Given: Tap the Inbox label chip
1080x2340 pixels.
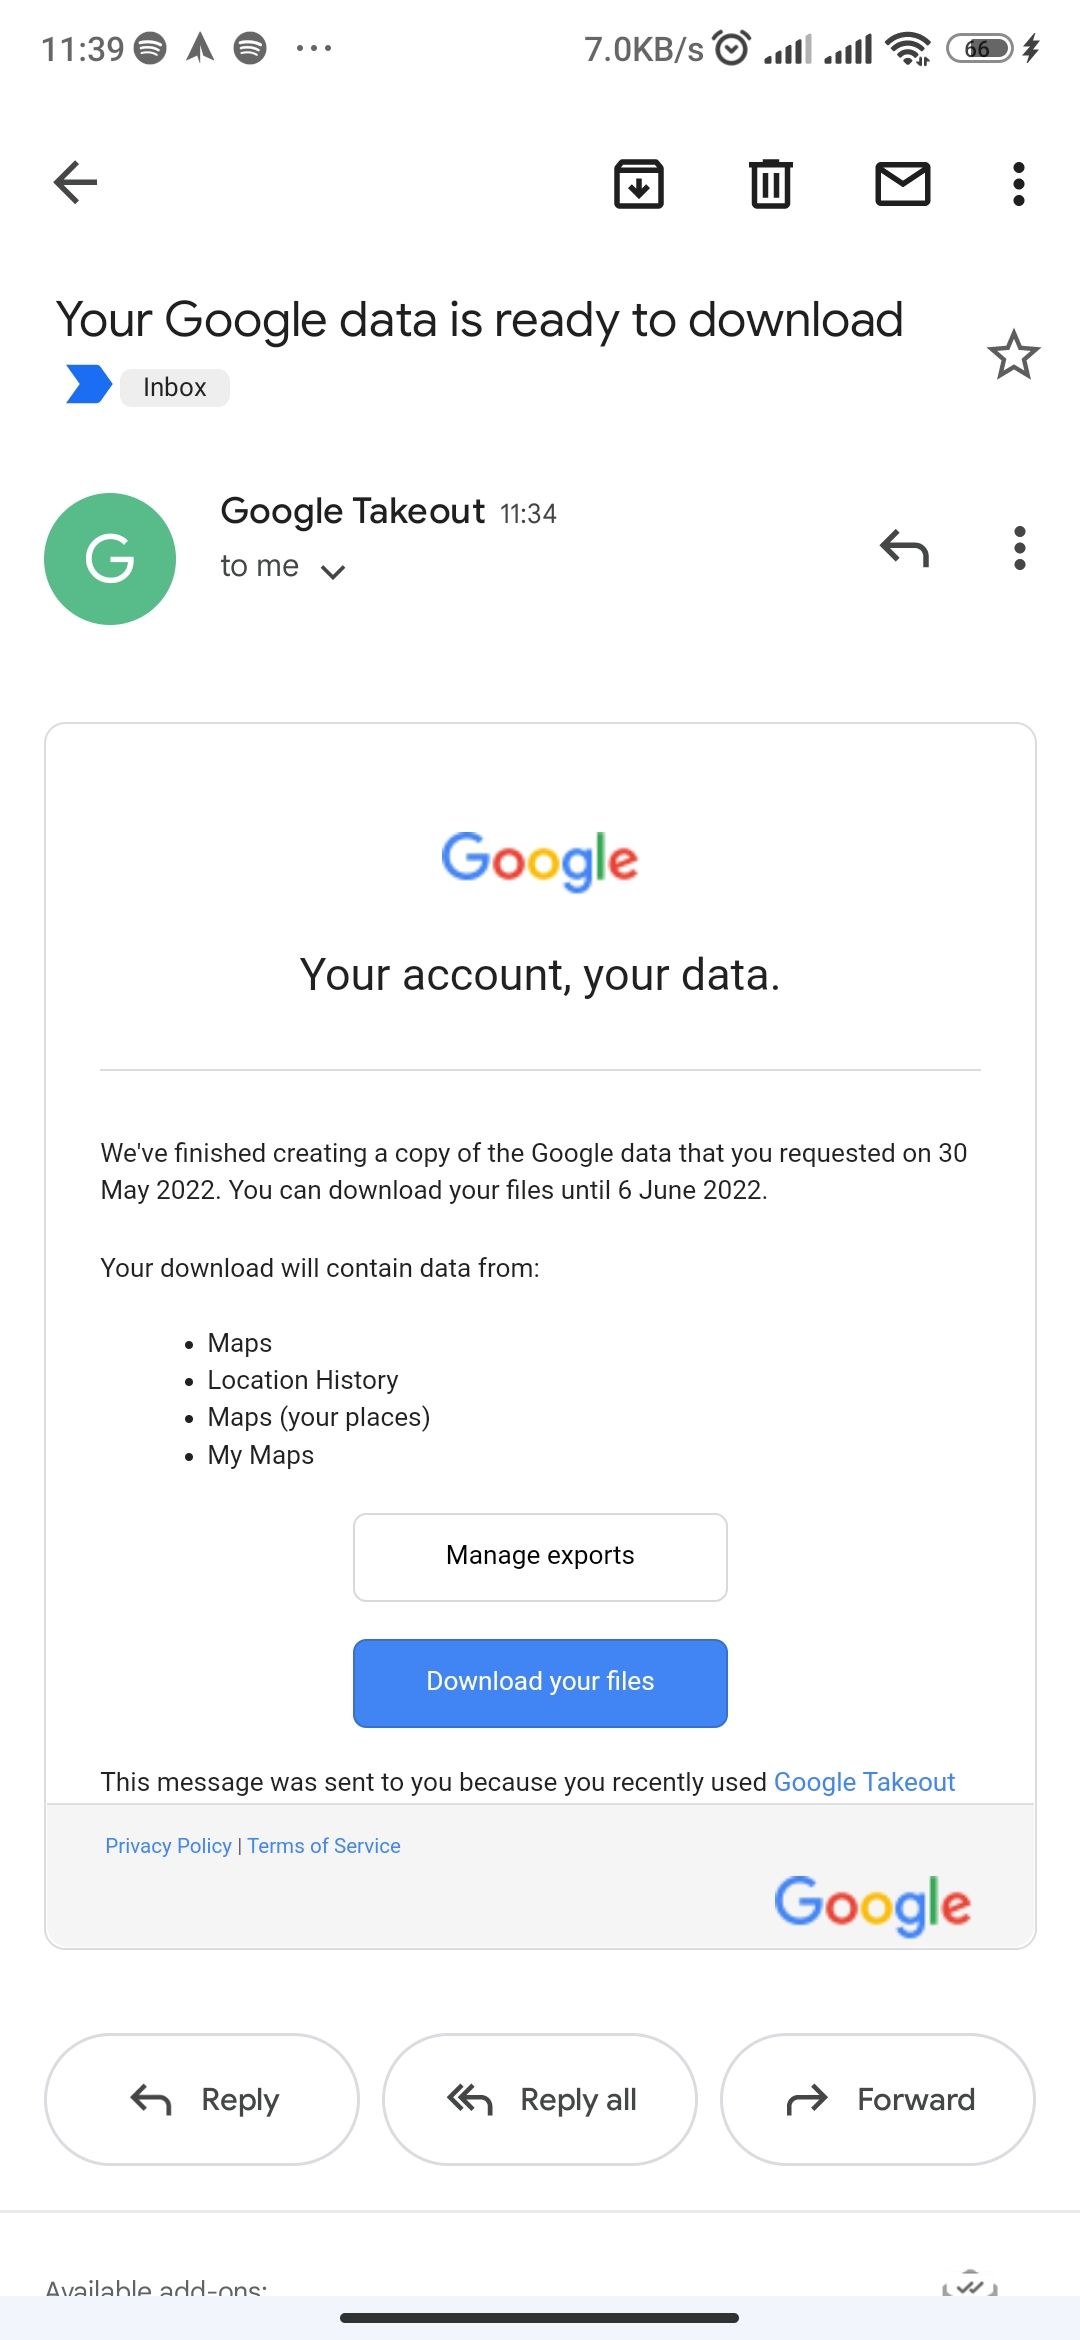Looking at the screenshot, I should [174, 387].
